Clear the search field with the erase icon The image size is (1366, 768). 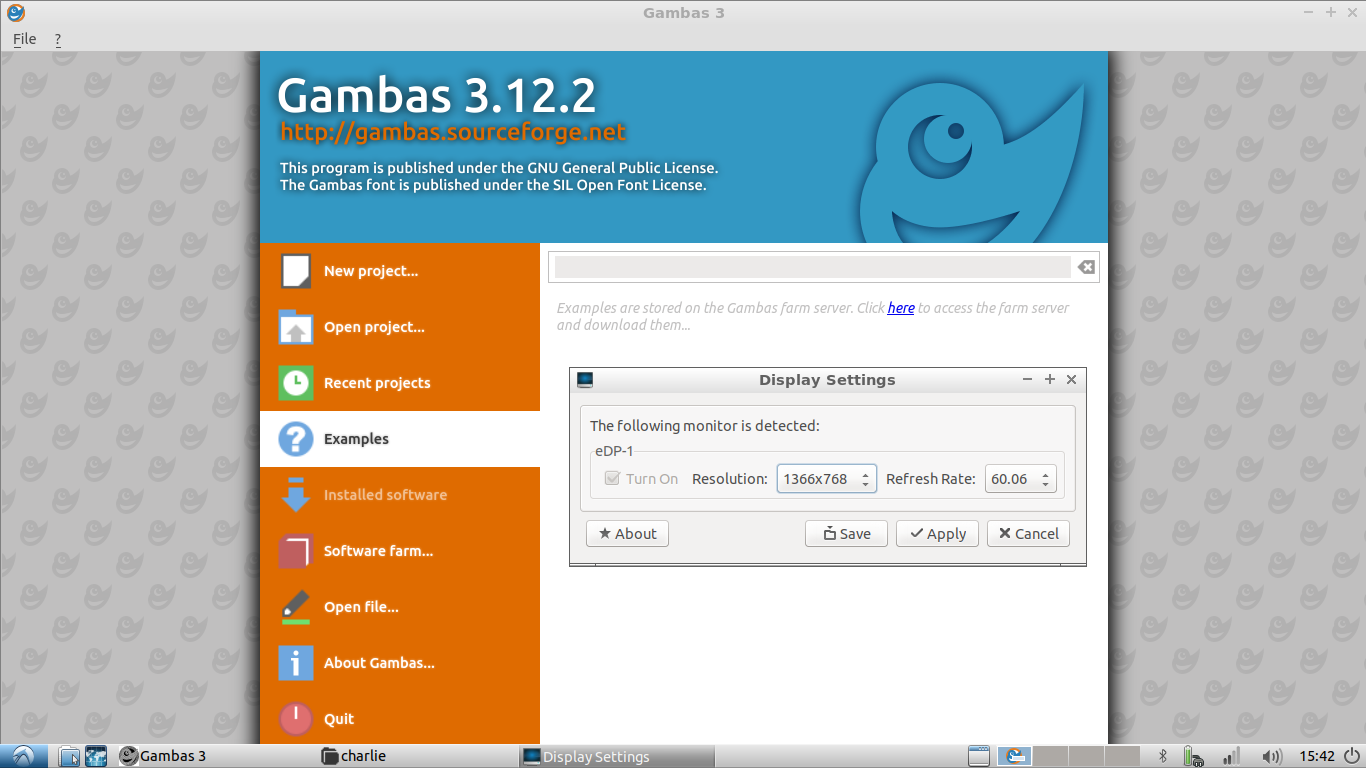(1086, 267)
